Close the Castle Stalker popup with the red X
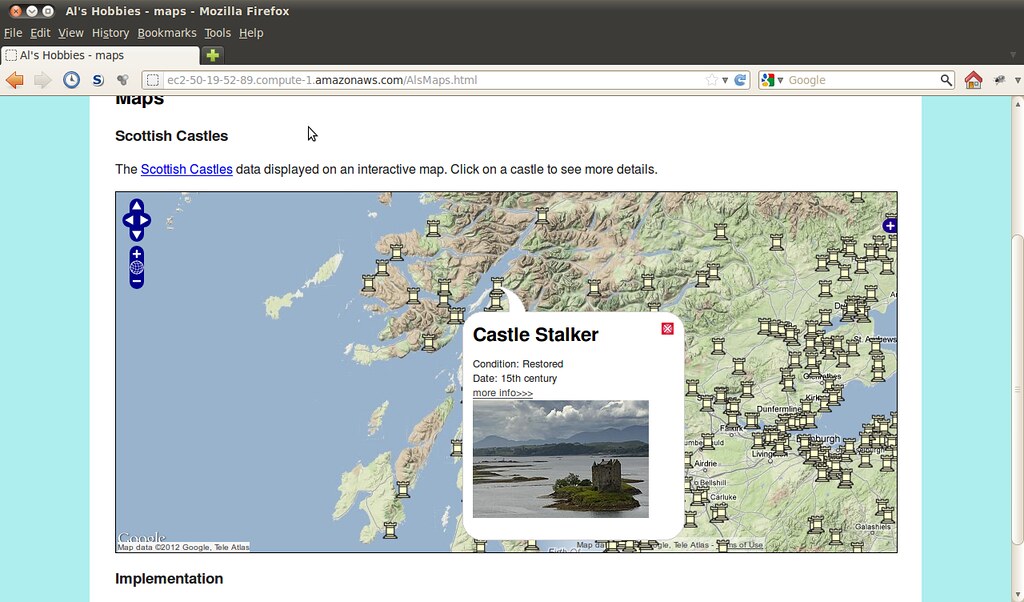 point(666,327)
